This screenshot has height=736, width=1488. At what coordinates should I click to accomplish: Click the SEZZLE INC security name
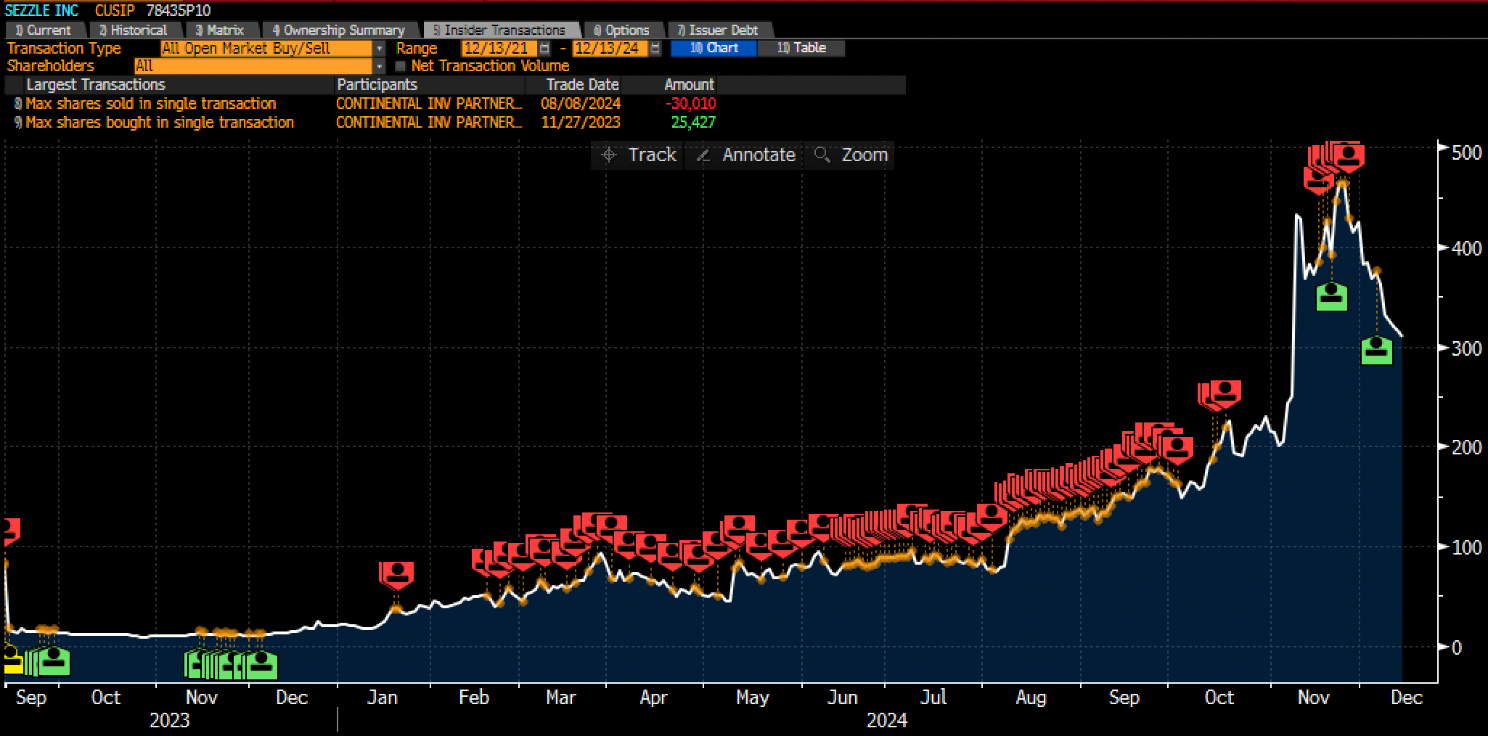(43, 10)
